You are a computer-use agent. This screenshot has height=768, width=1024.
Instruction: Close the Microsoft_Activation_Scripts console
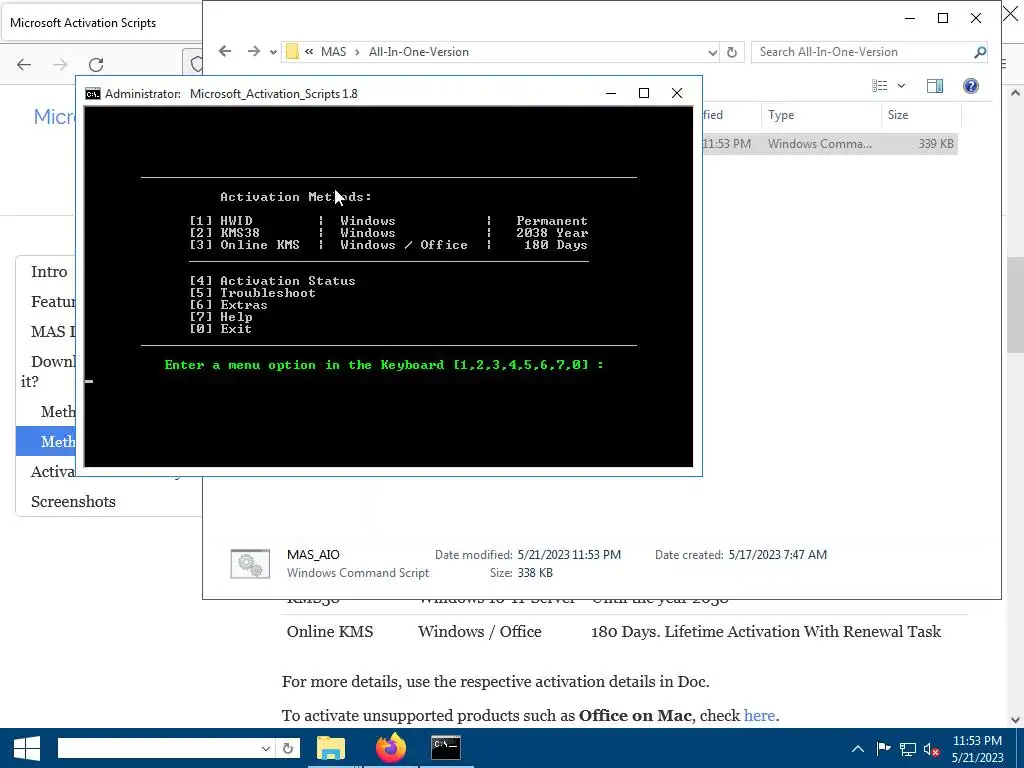(677, 93)
